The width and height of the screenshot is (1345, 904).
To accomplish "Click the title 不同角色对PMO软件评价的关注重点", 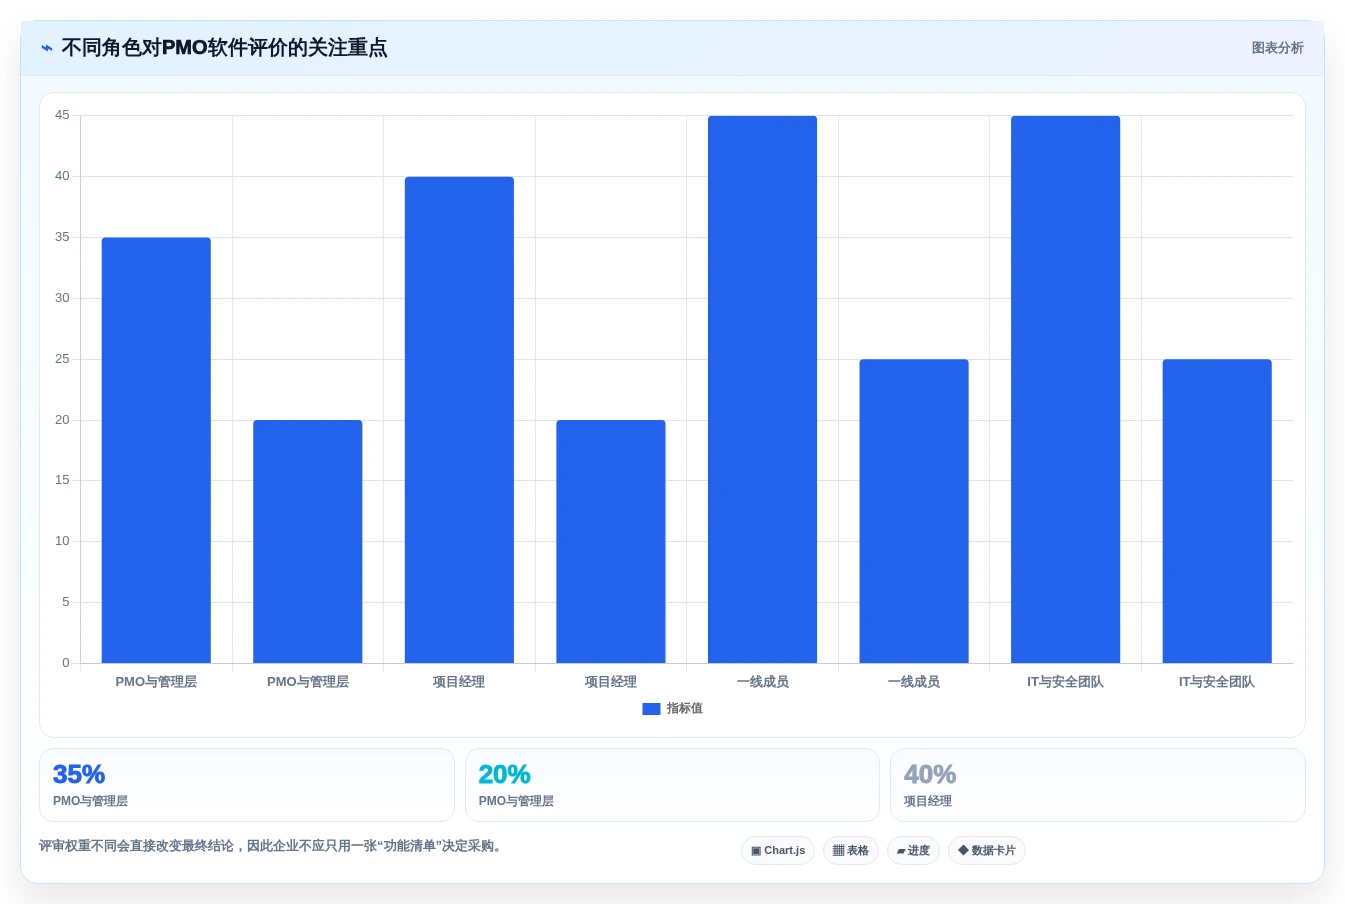I will point(224,48).
